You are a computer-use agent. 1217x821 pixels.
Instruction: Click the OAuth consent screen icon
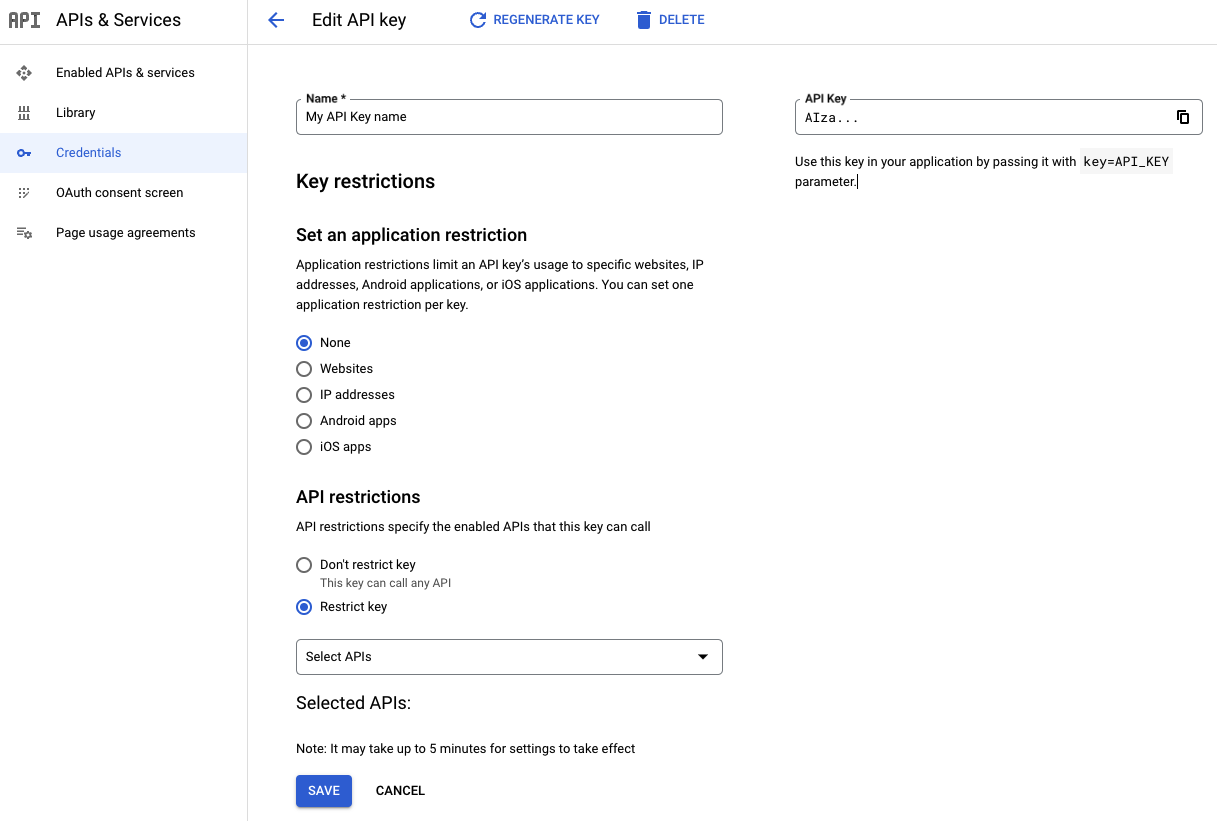pyautogui.click(x=24, y=192)
